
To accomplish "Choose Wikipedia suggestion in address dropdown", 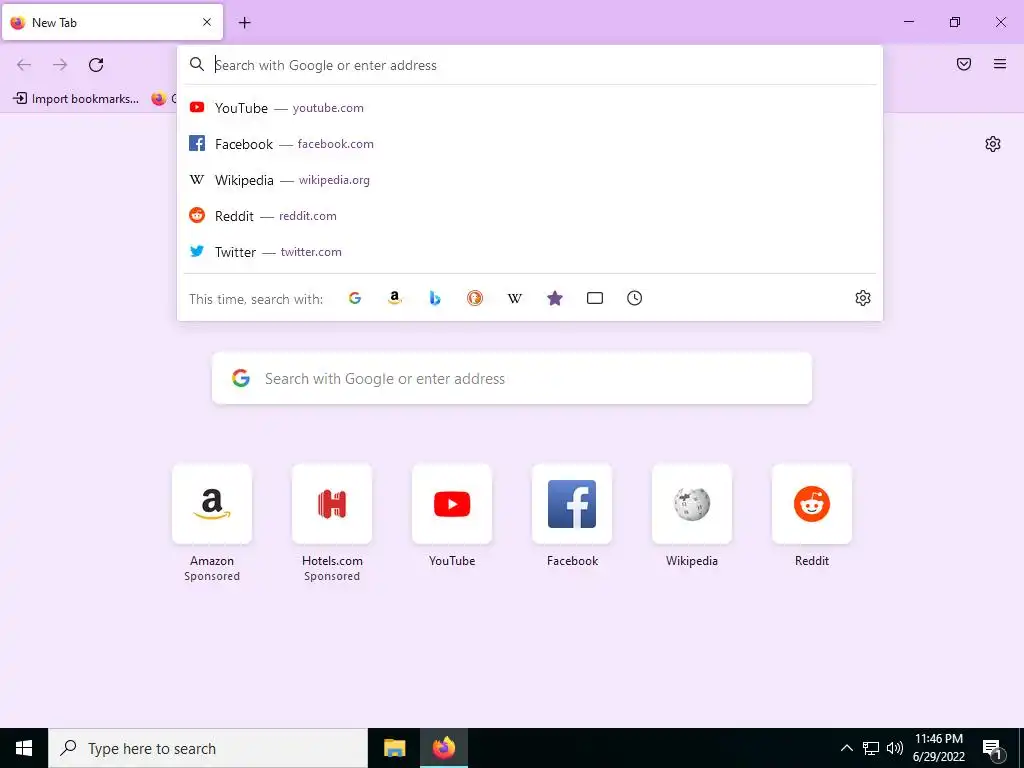I will (x=530, y=180).
